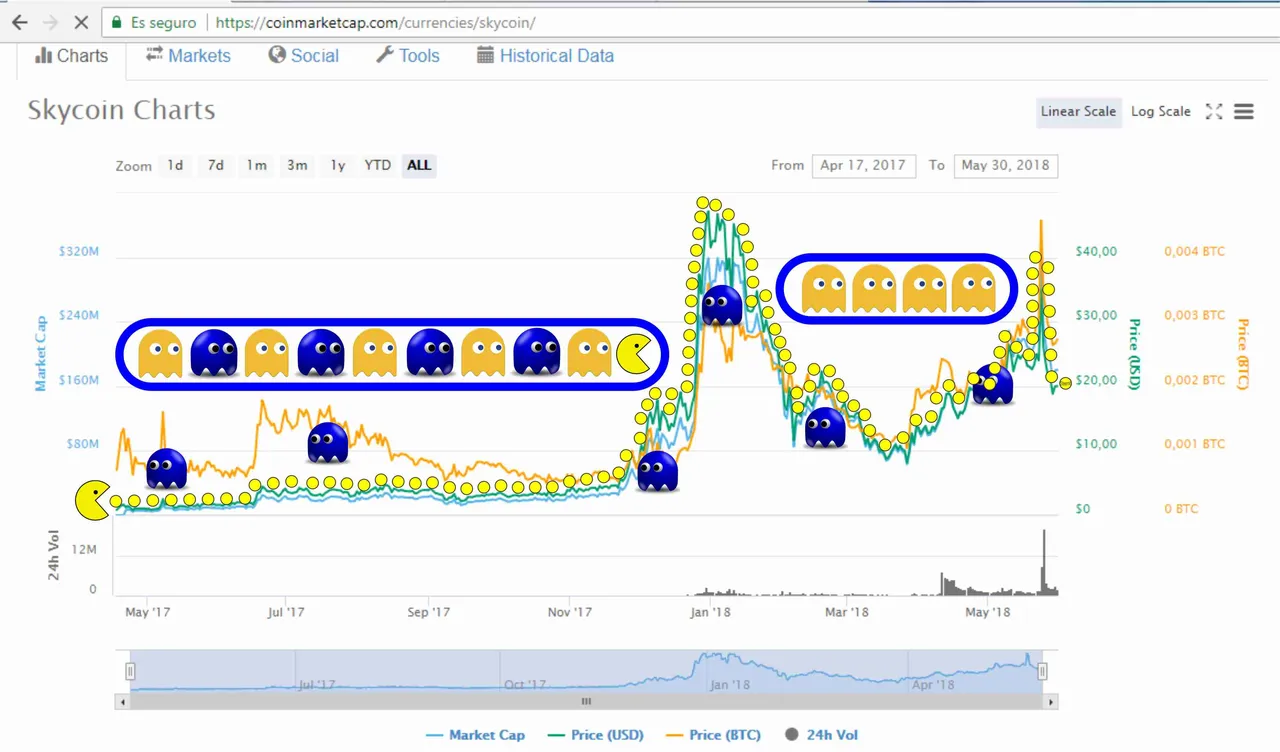
Task: Click the navigator scrollbar thumb grip
Action: [x=587, y=702]
